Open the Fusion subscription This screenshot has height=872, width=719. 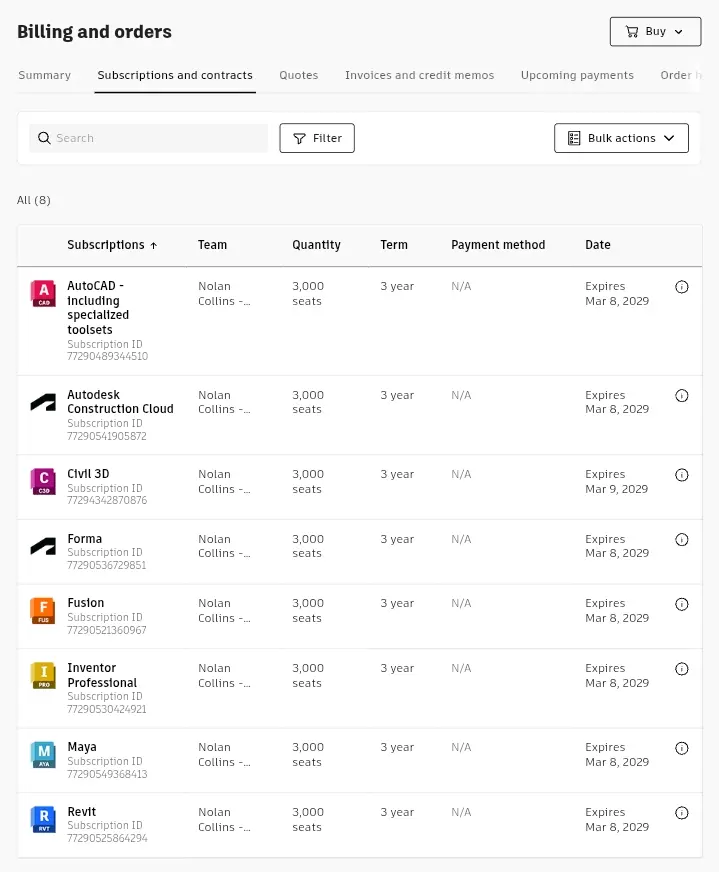point(86,603)
